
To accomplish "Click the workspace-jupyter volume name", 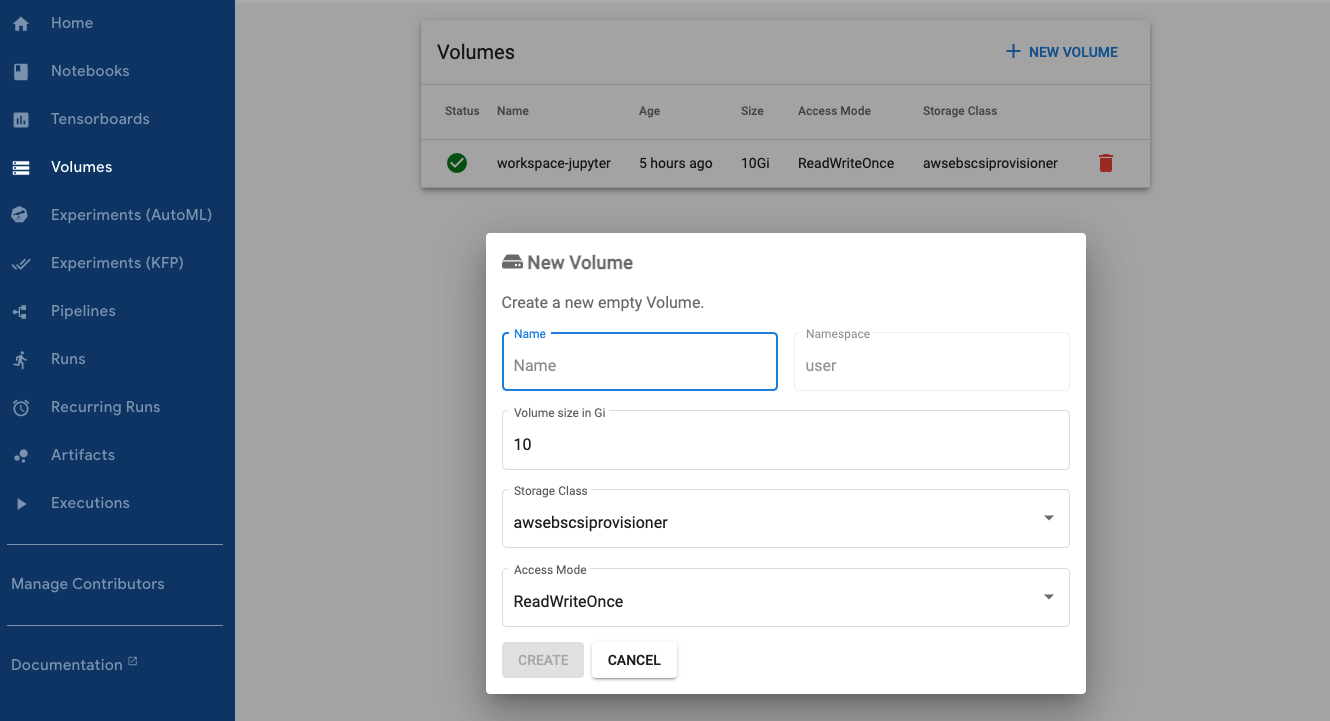I will click(554, 163).
